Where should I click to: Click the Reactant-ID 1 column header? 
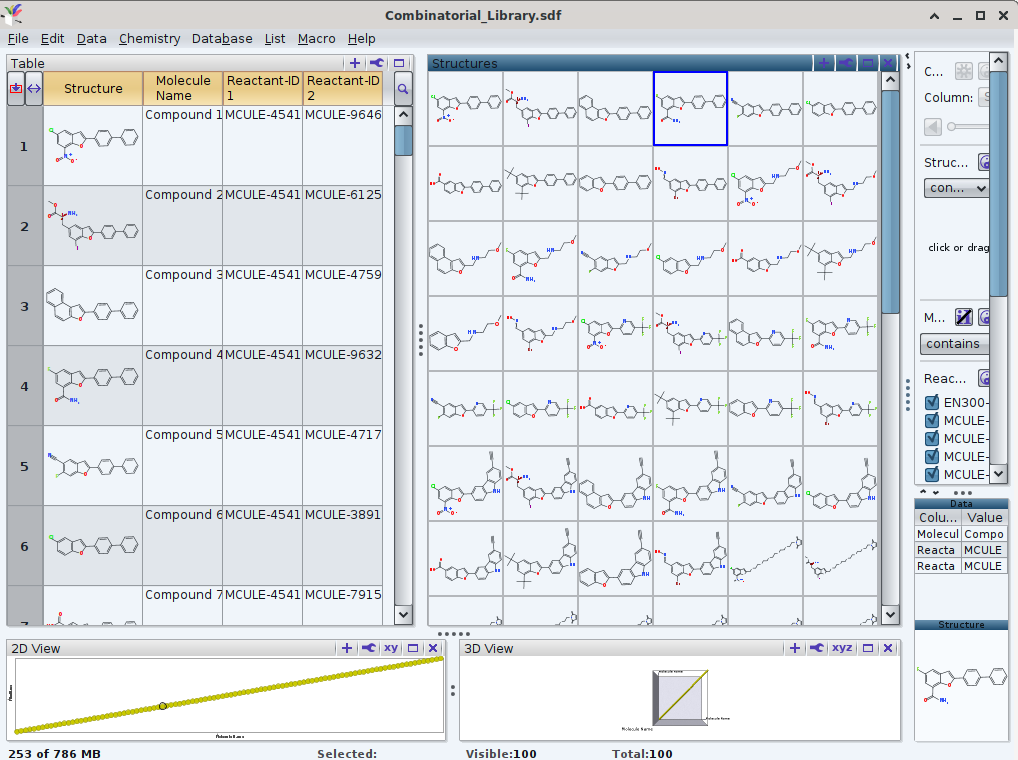(x=262, y=88)
